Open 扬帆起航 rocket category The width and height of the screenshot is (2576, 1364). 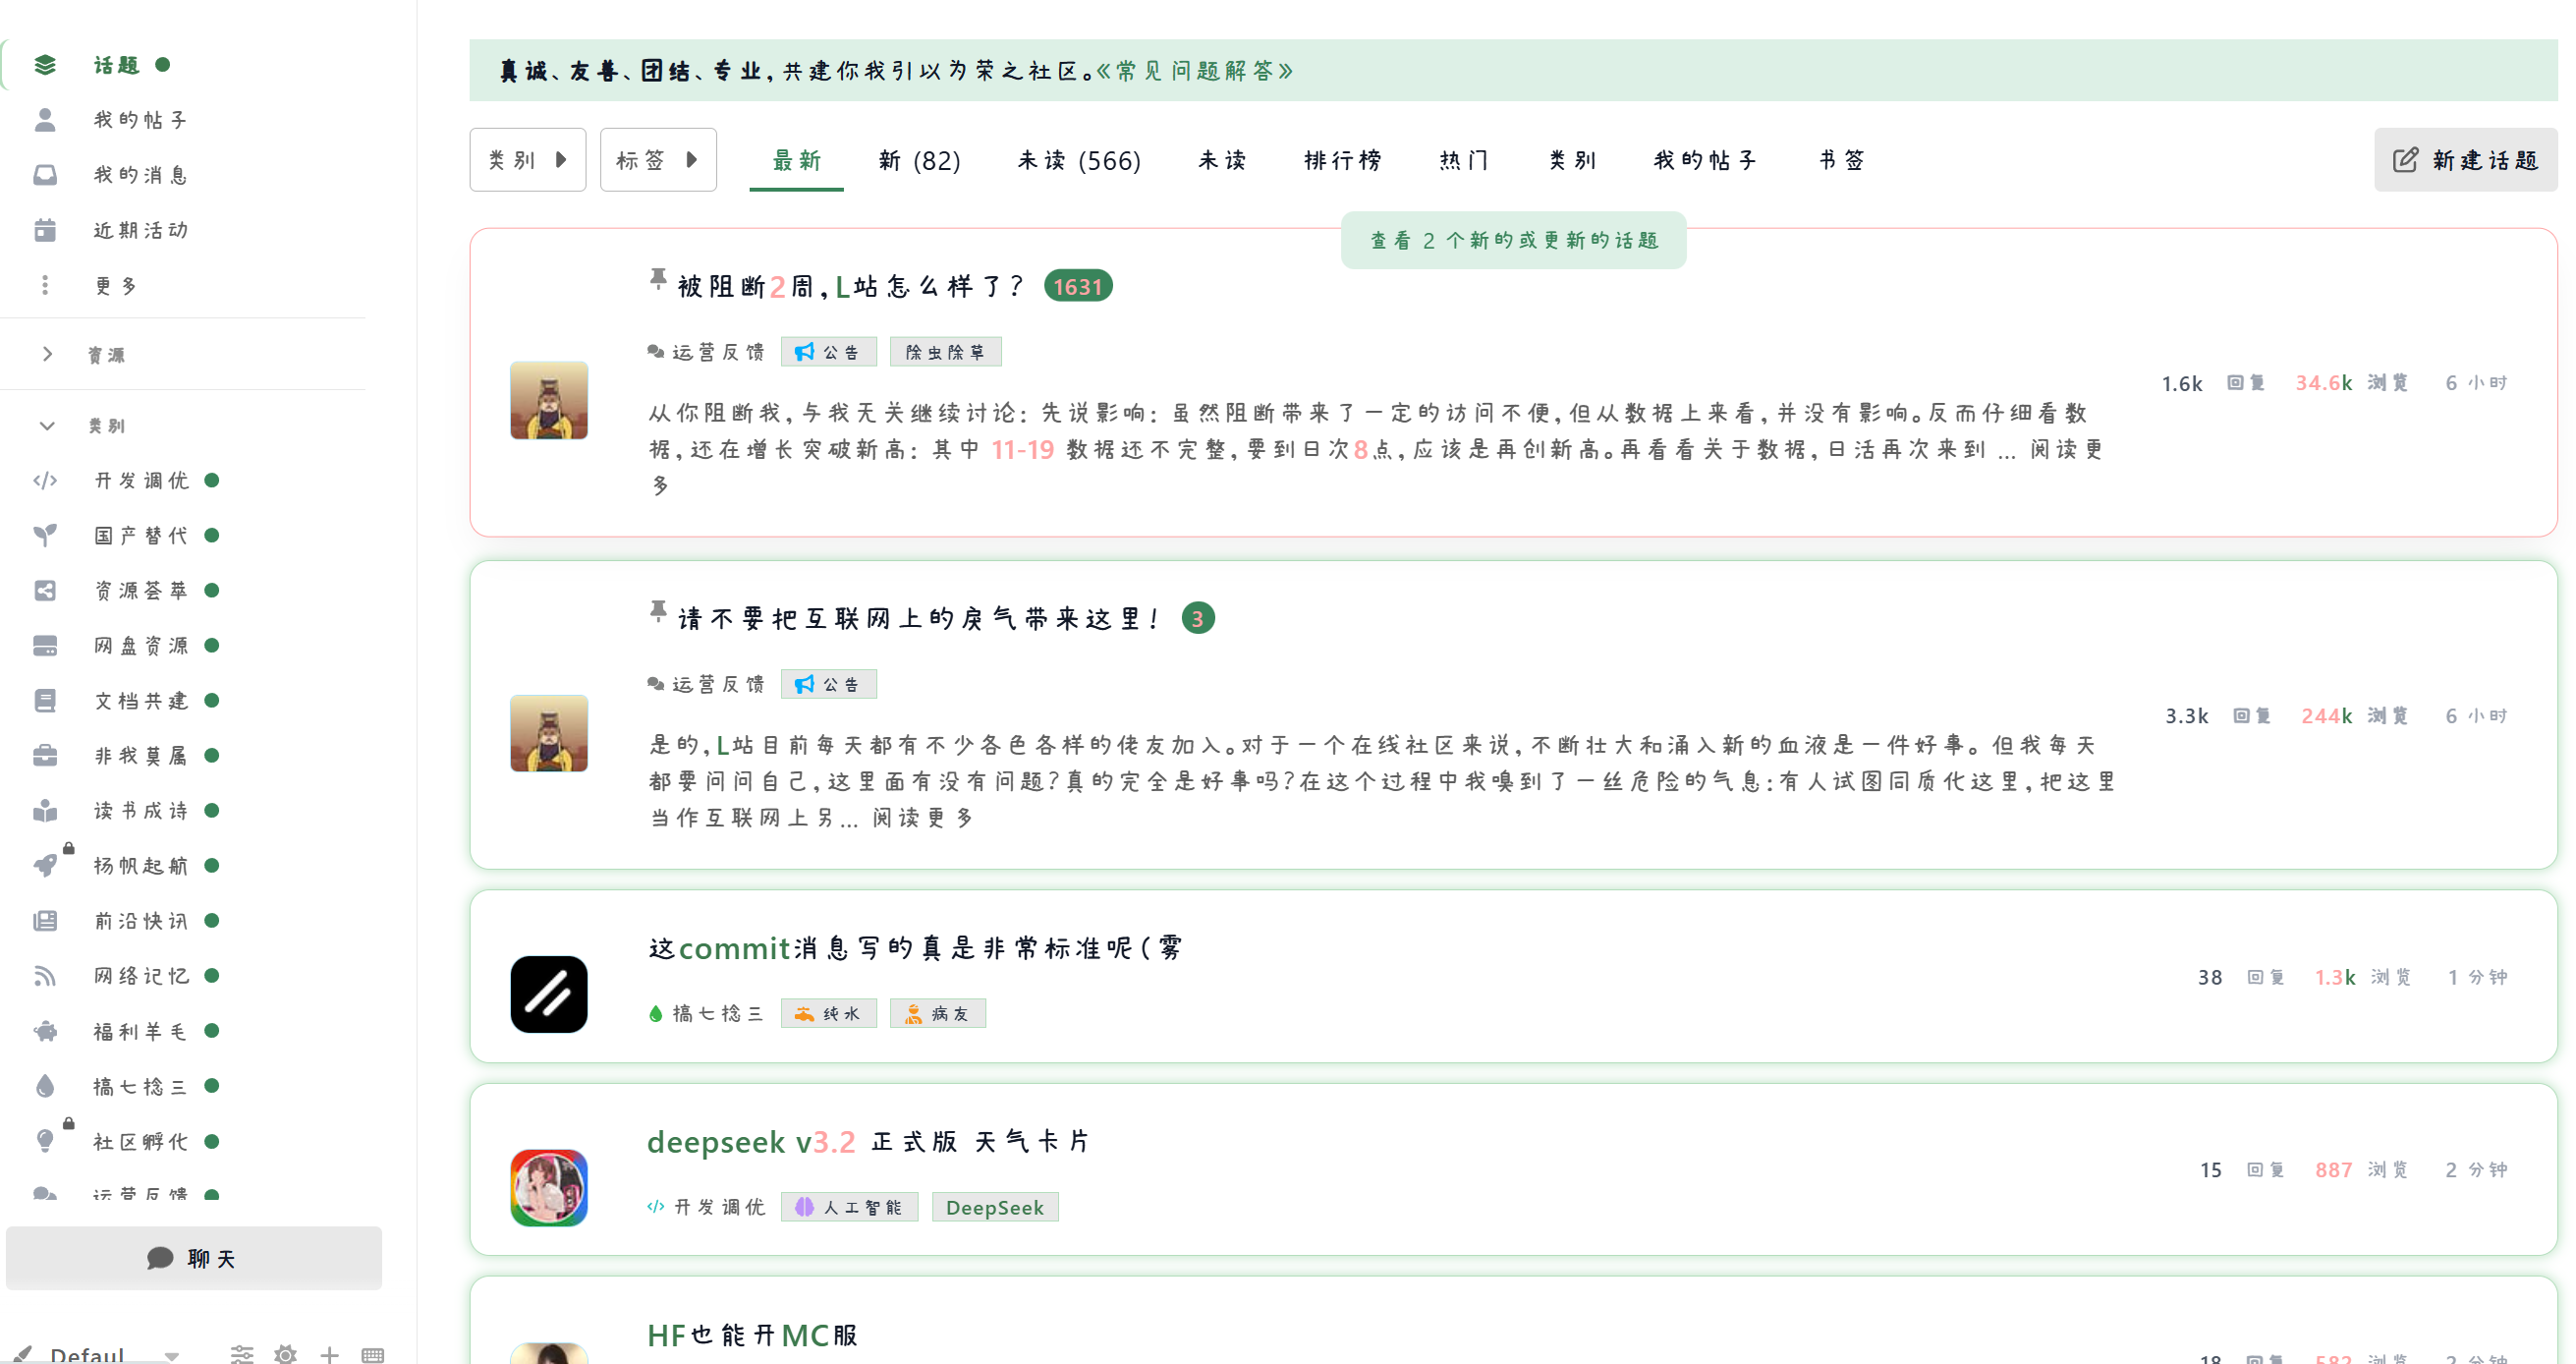(x=140, y=865)
